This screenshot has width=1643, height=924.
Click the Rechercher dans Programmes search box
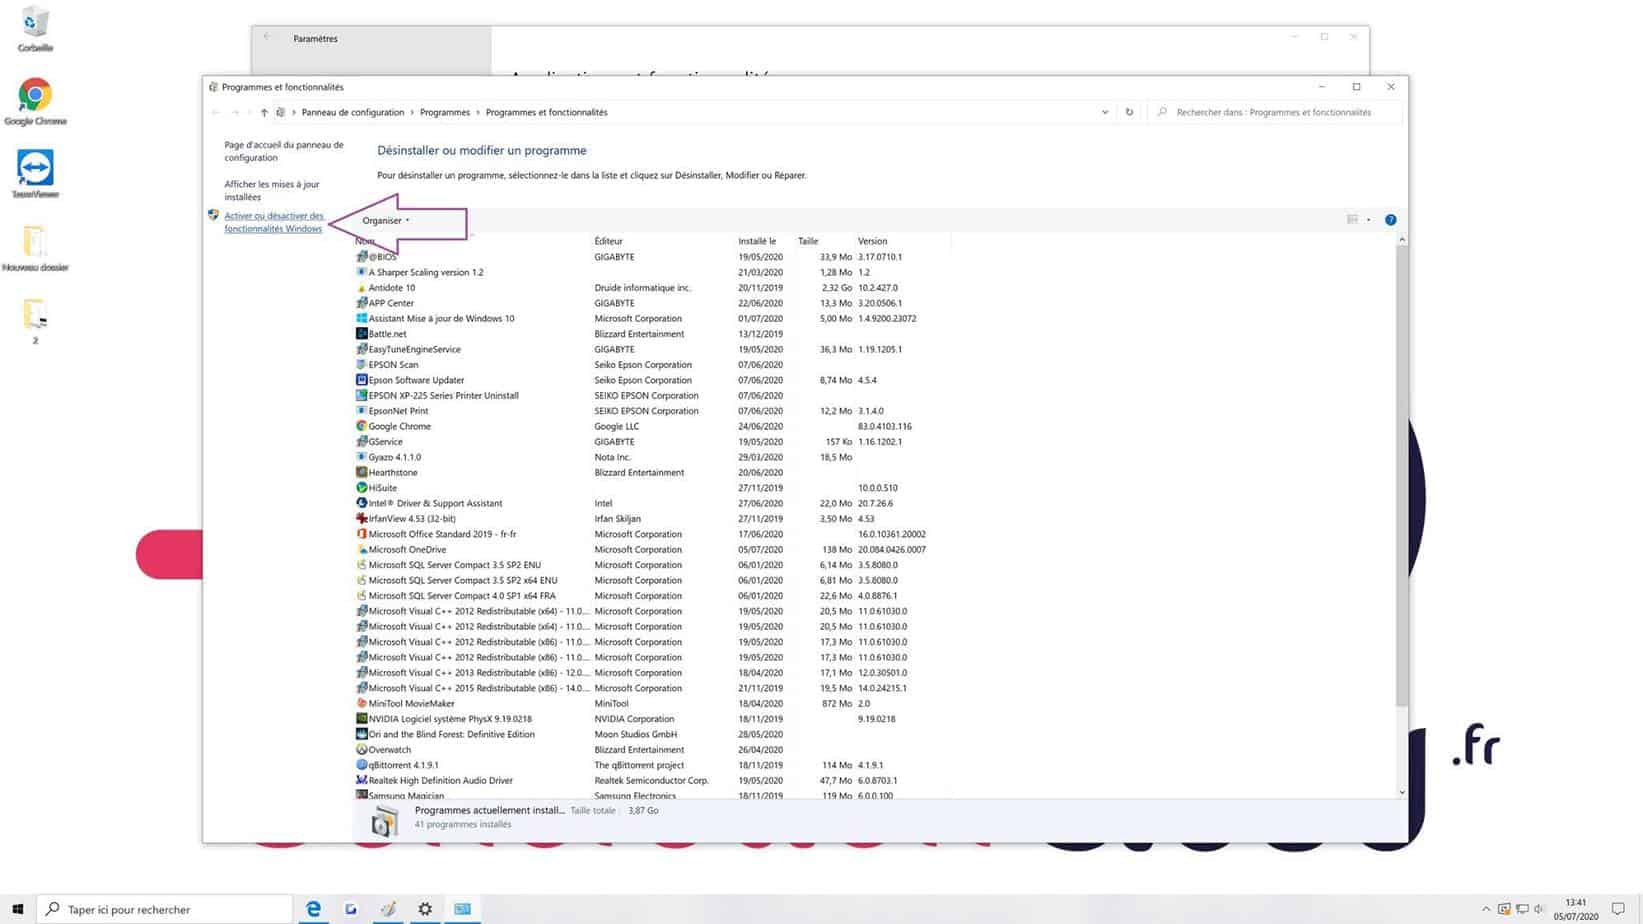coord(1275,112)
